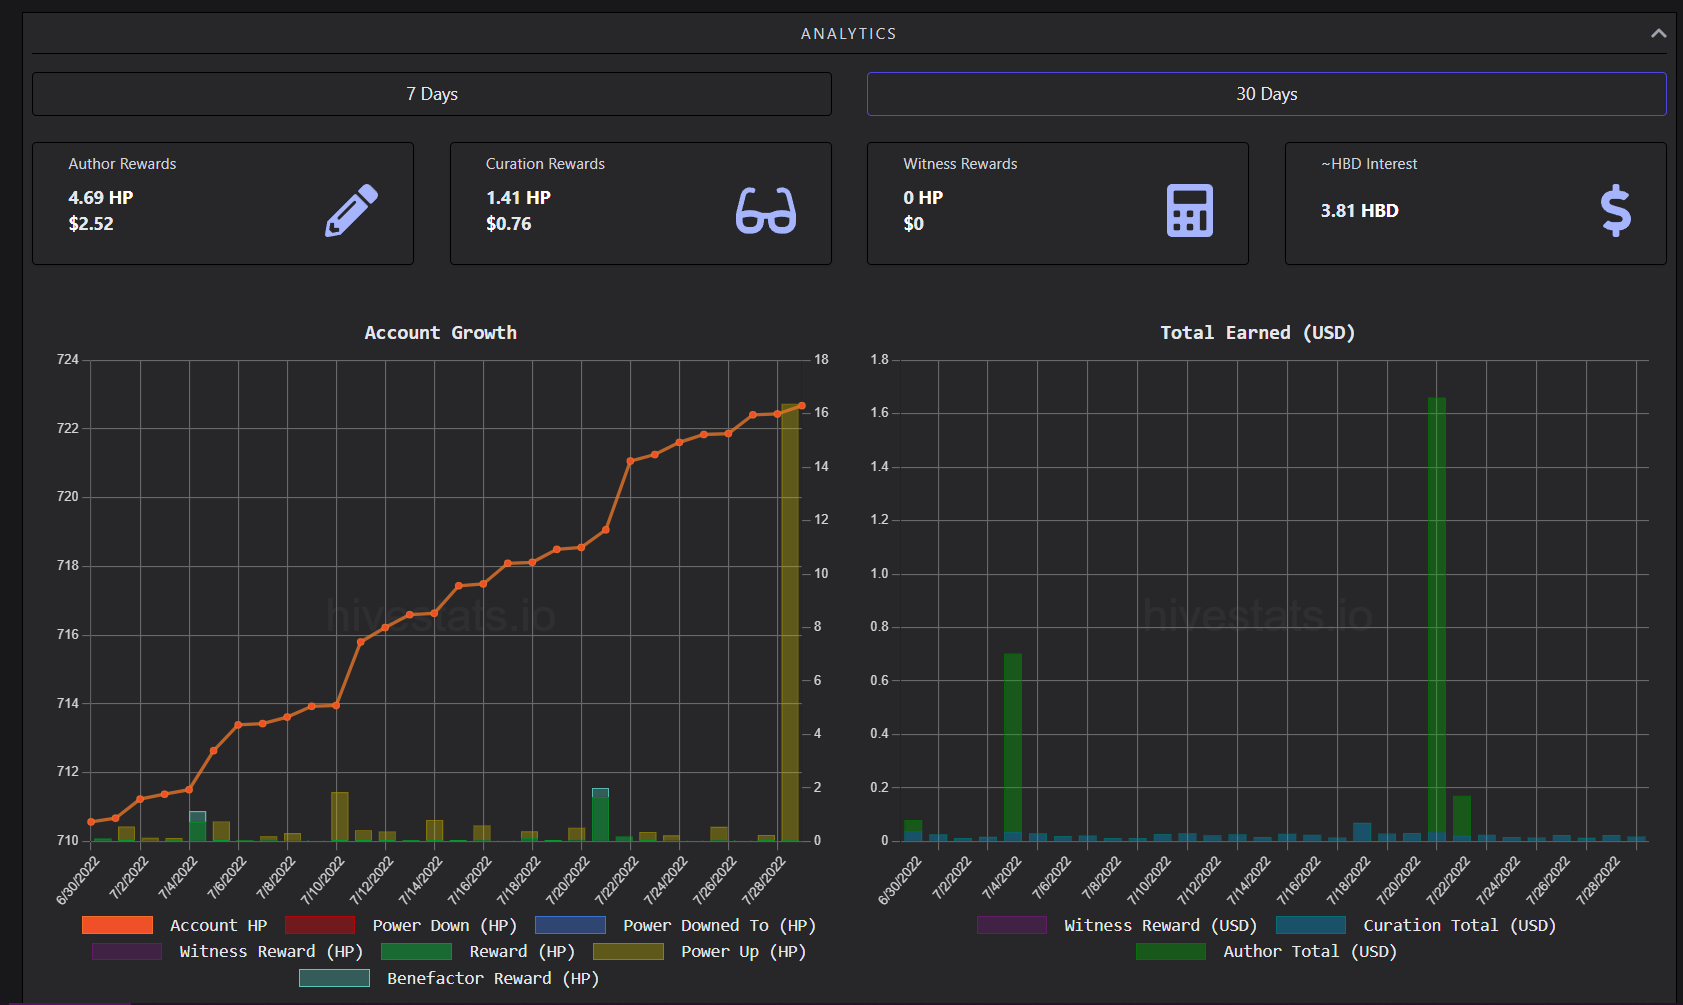Click the Witness Rewards card title
The width and height of the screenshot is (1683, 1005).
tap(960, 164)
